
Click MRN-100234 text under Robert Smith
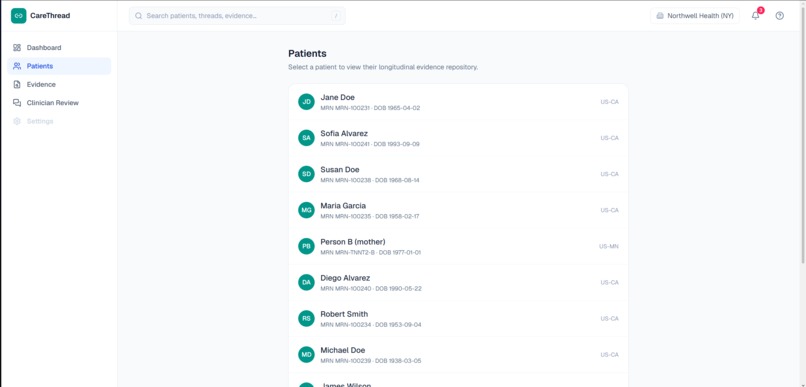tap(352, 325)
